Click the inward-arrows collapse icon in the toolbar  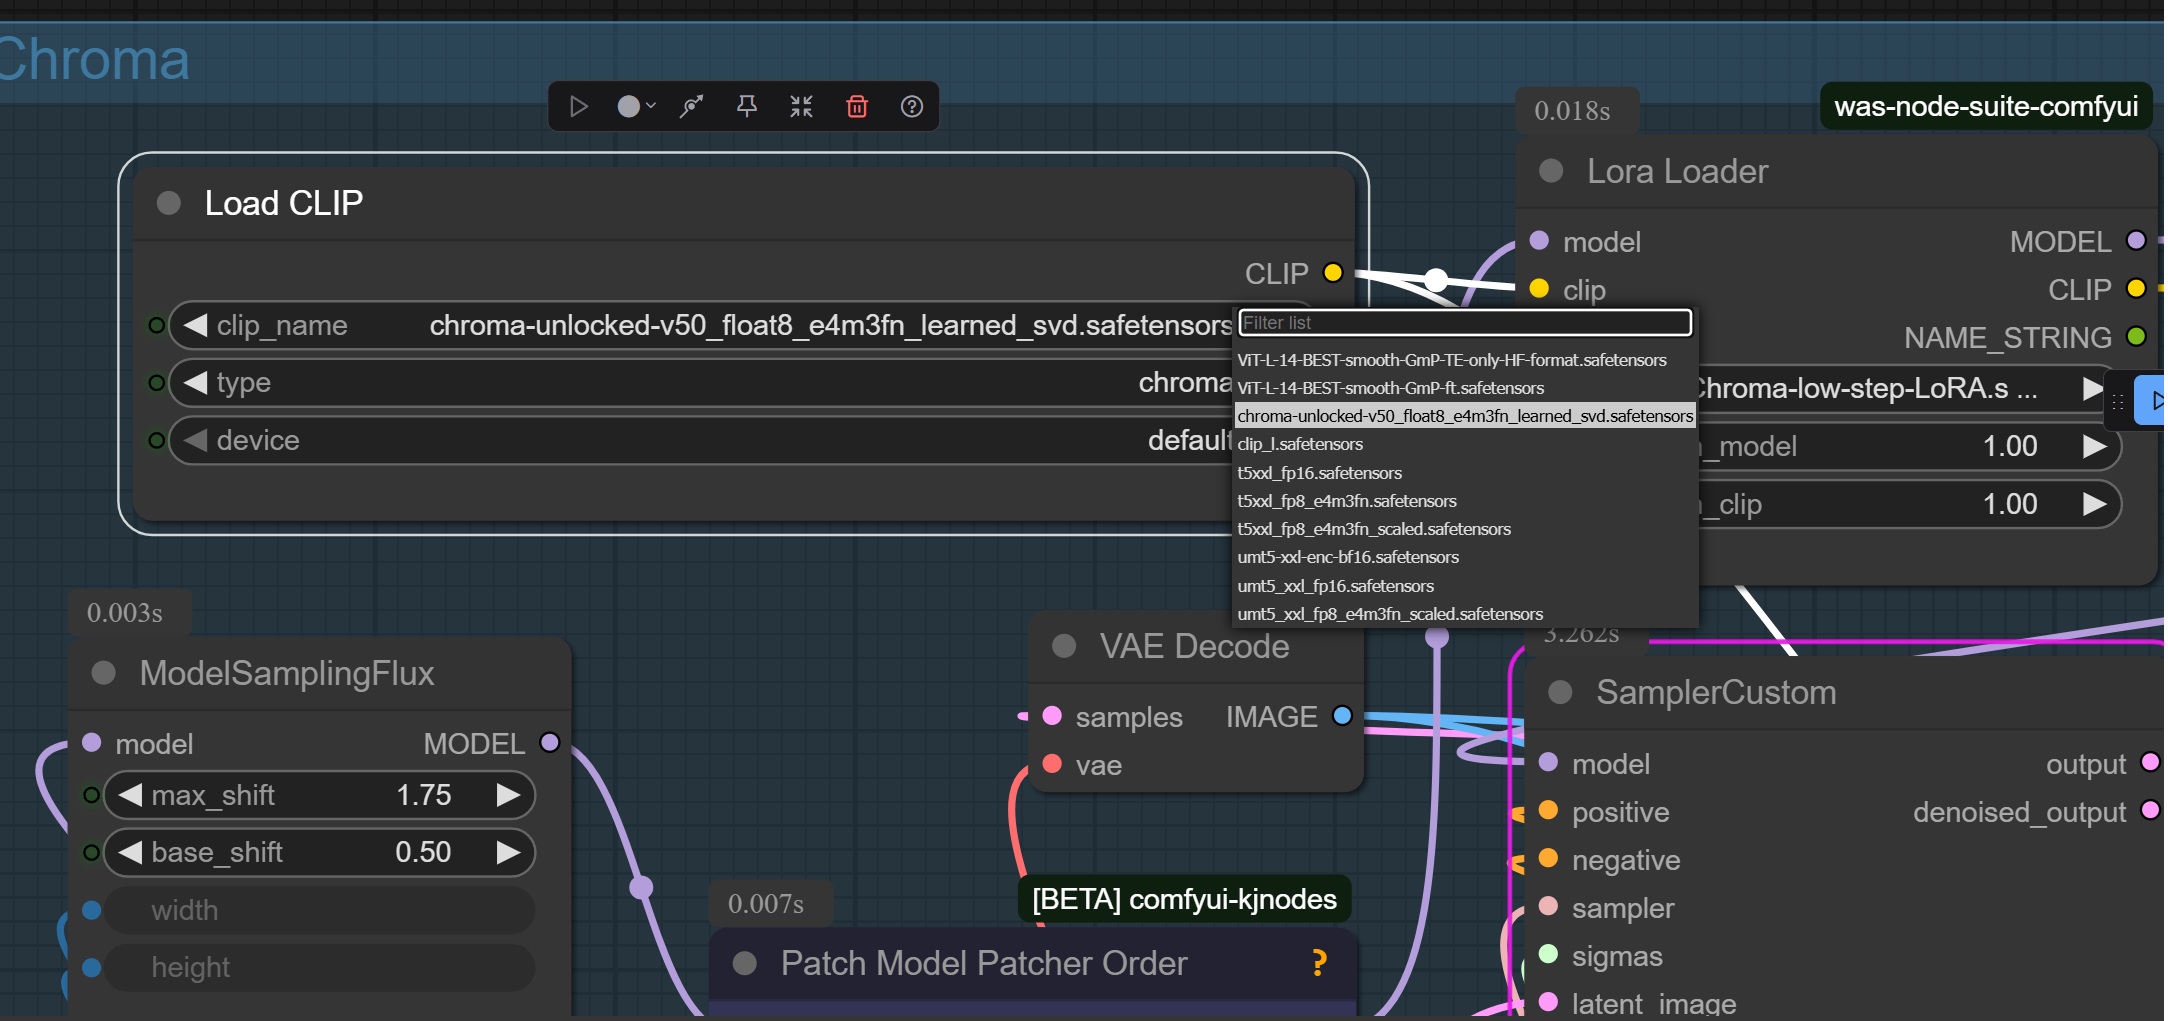point(801,106)
